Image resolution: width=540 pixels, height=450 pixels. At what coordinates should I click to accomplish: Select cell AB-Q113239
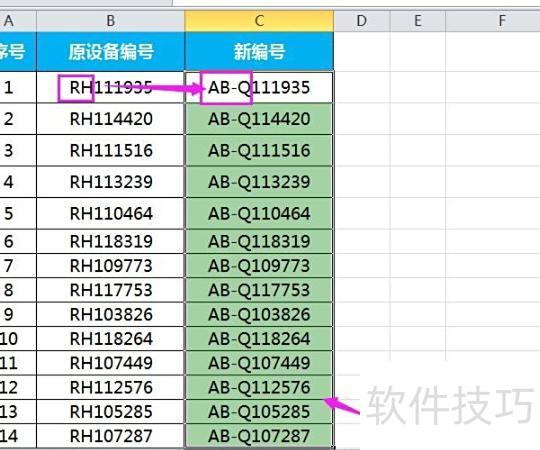point(259,182)
